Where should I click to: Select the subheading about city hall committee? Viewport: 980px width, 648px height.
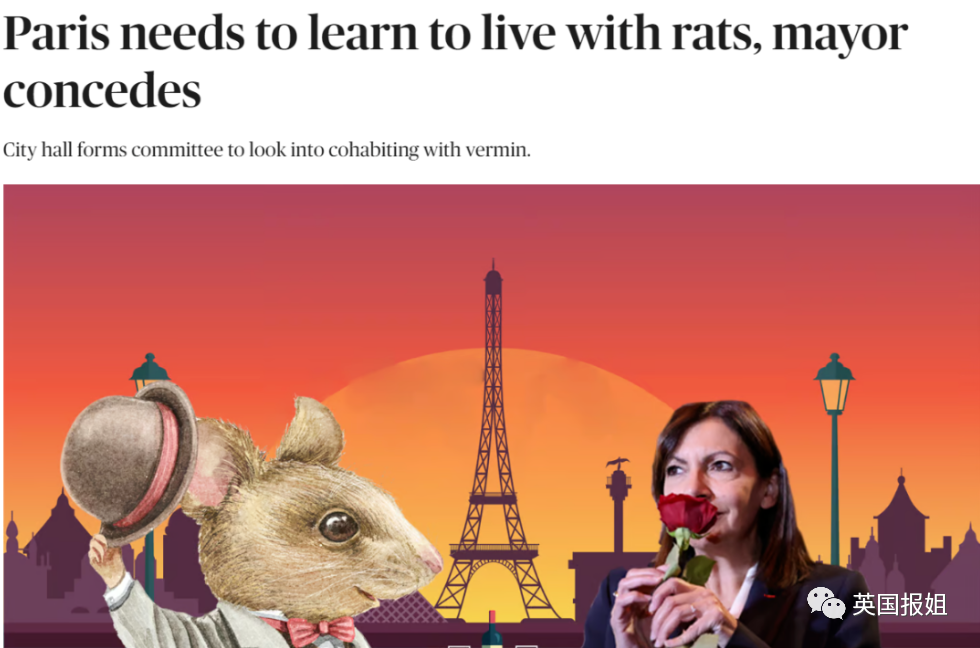267,150
